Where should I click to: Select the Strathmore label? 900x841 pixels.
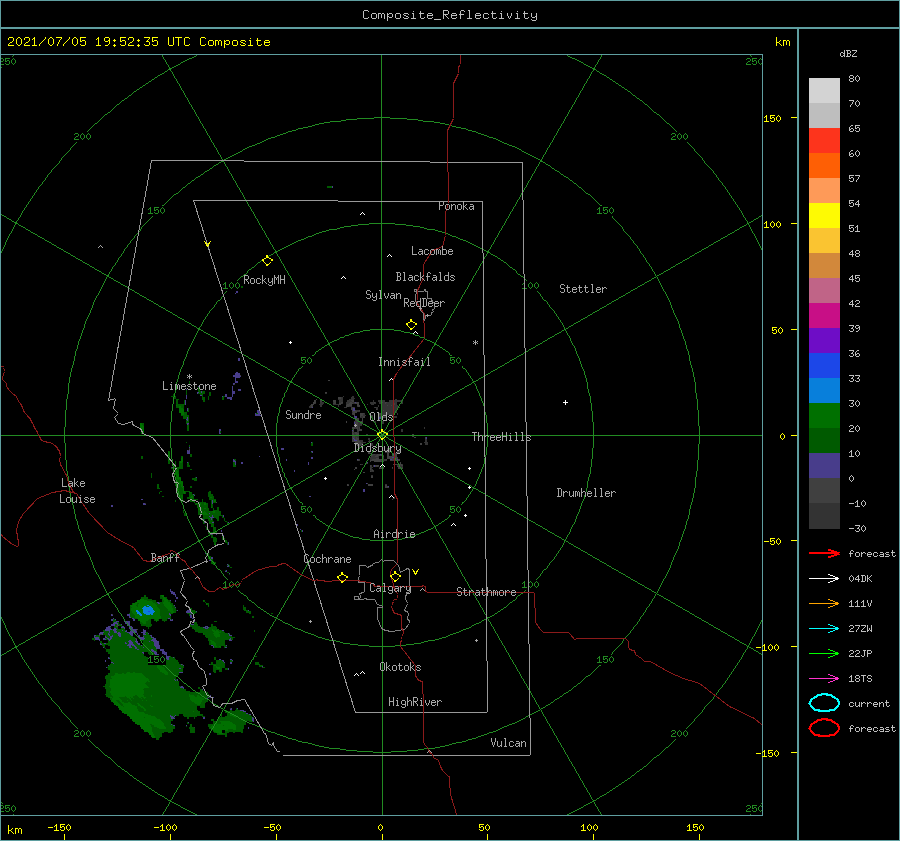[x=486, y=592]
